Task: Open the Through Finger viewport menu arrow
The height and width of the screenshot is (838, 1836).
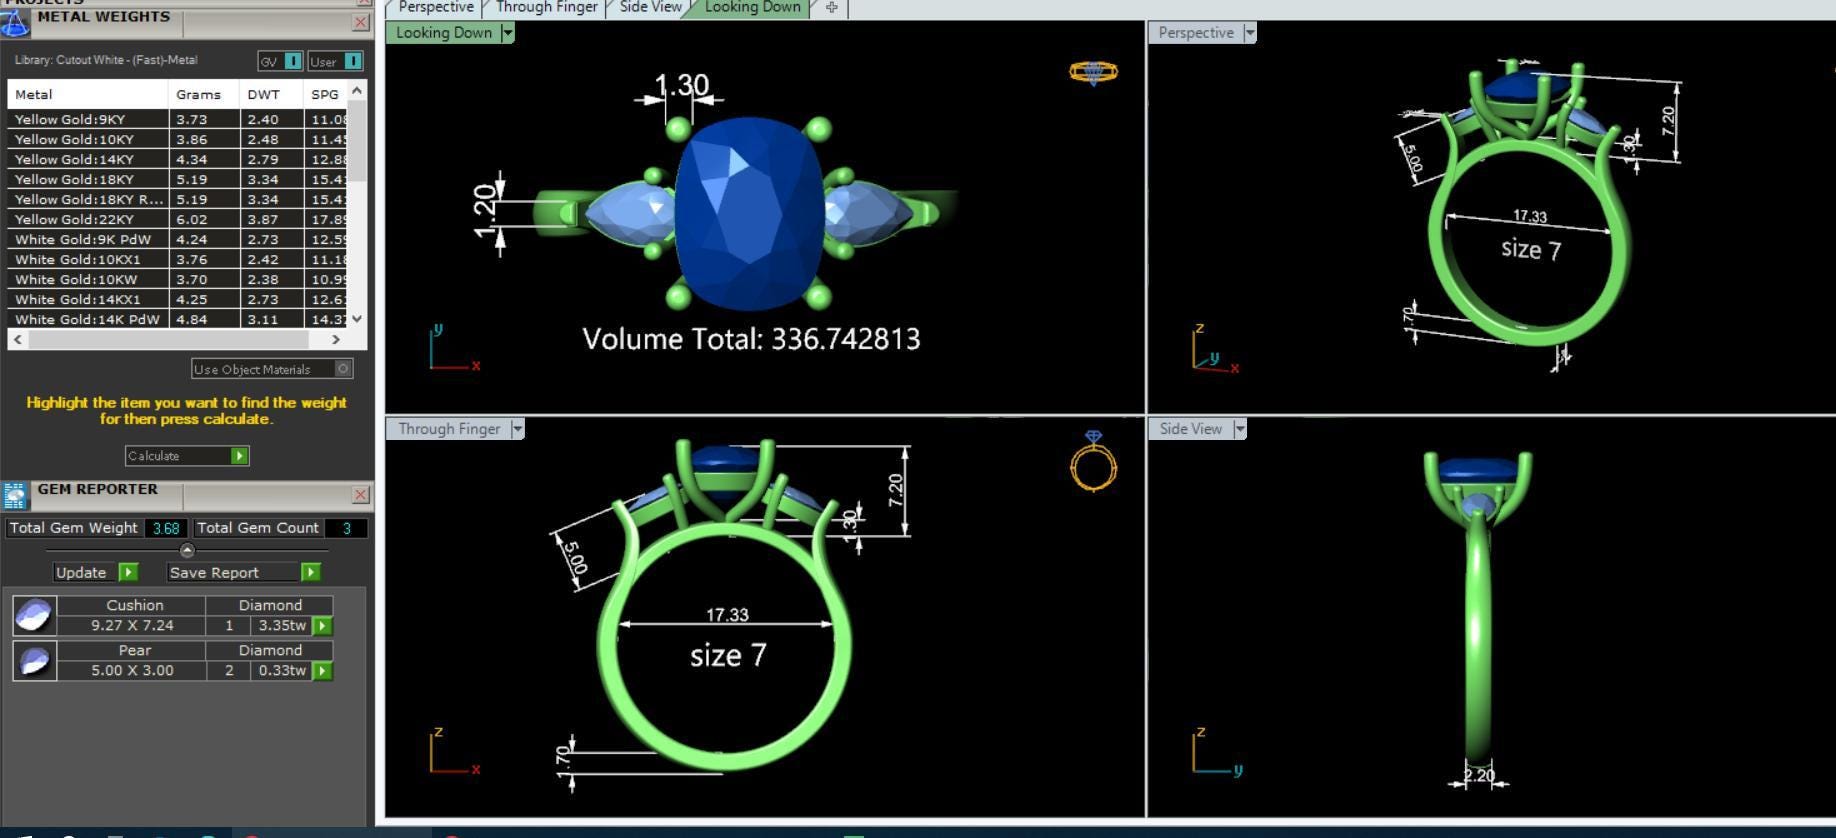Action: click(x=517, y=429)
